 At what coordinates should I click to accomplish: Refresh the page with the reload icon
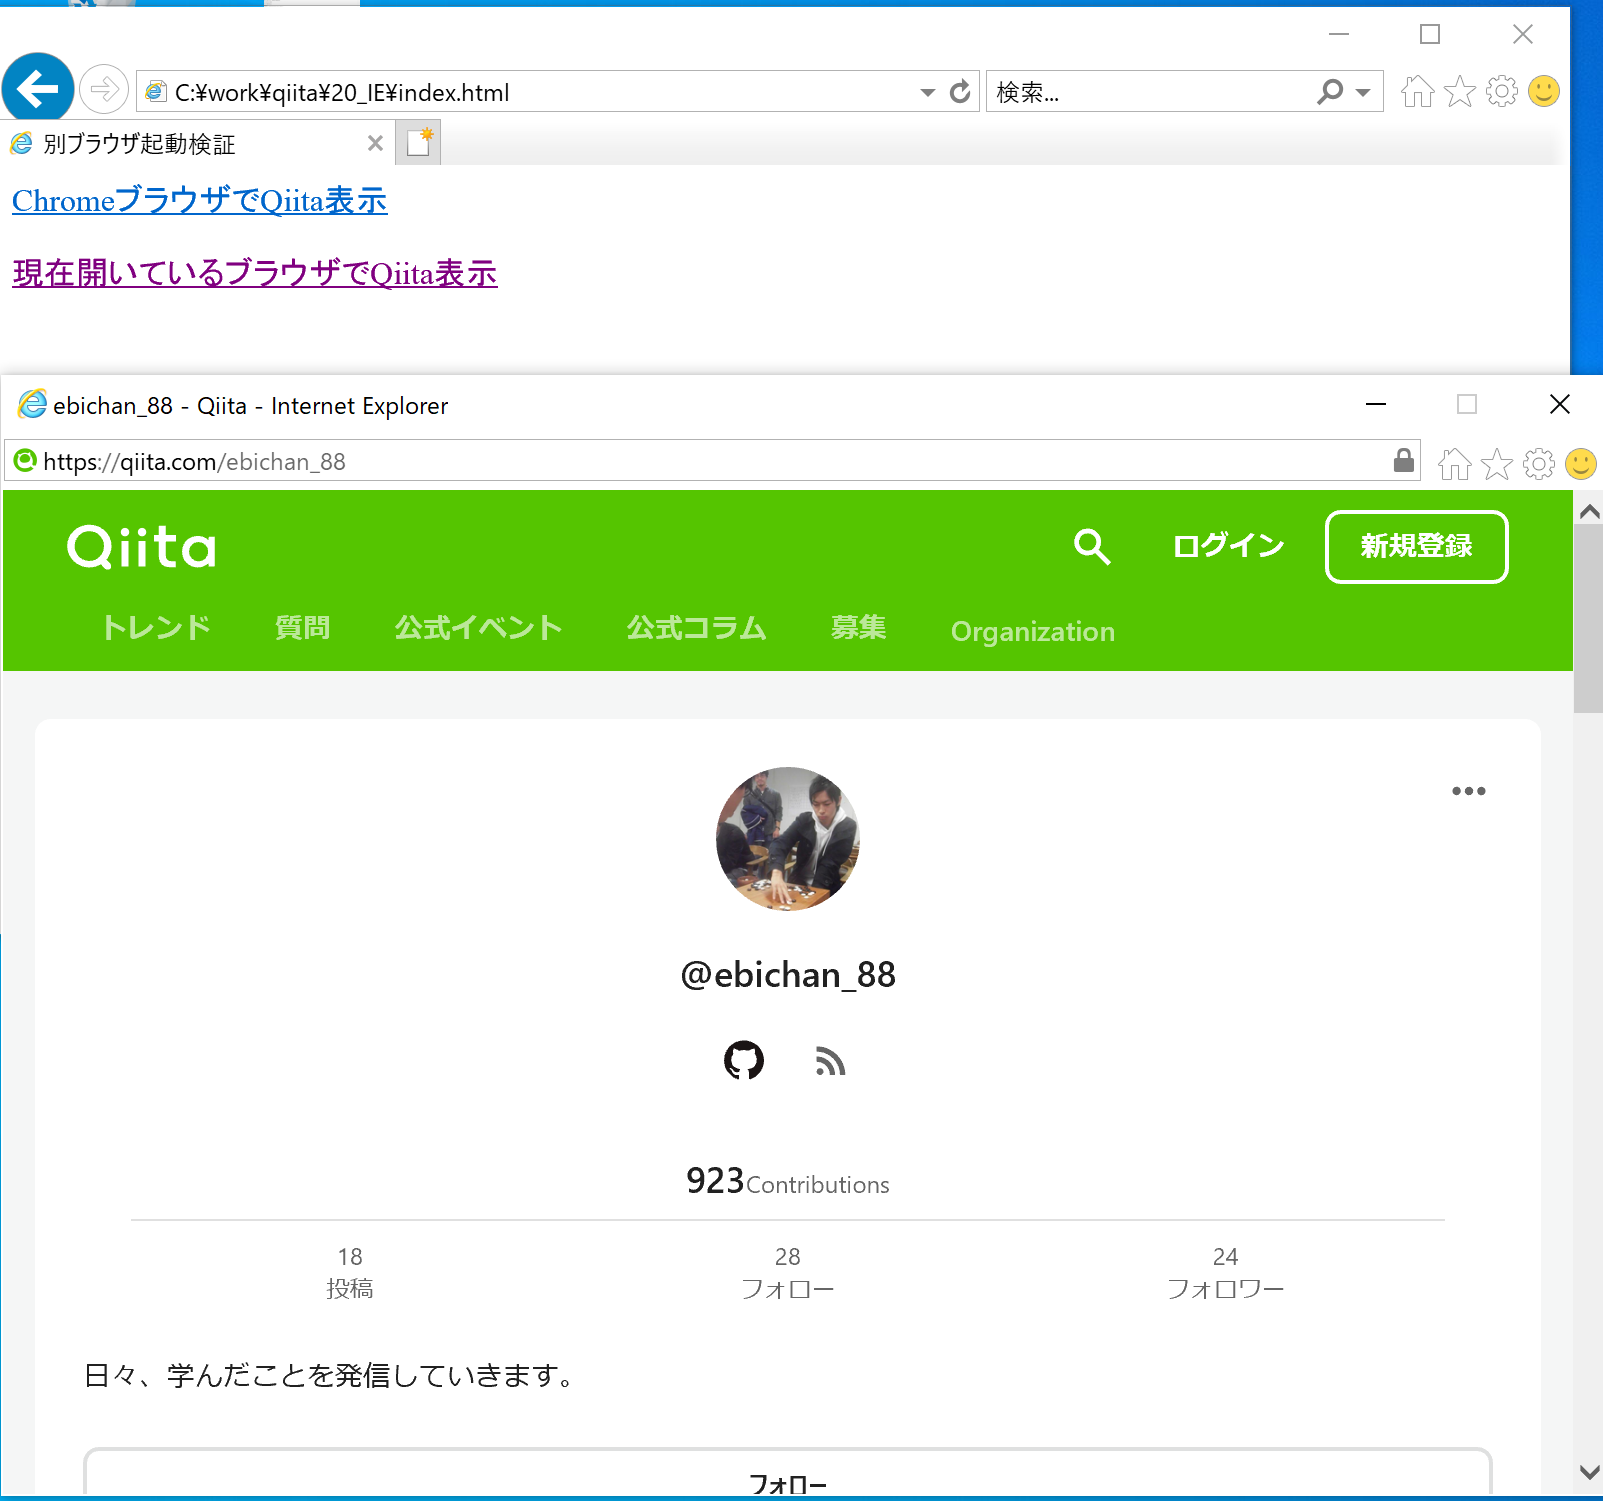(x=959, y=91)
